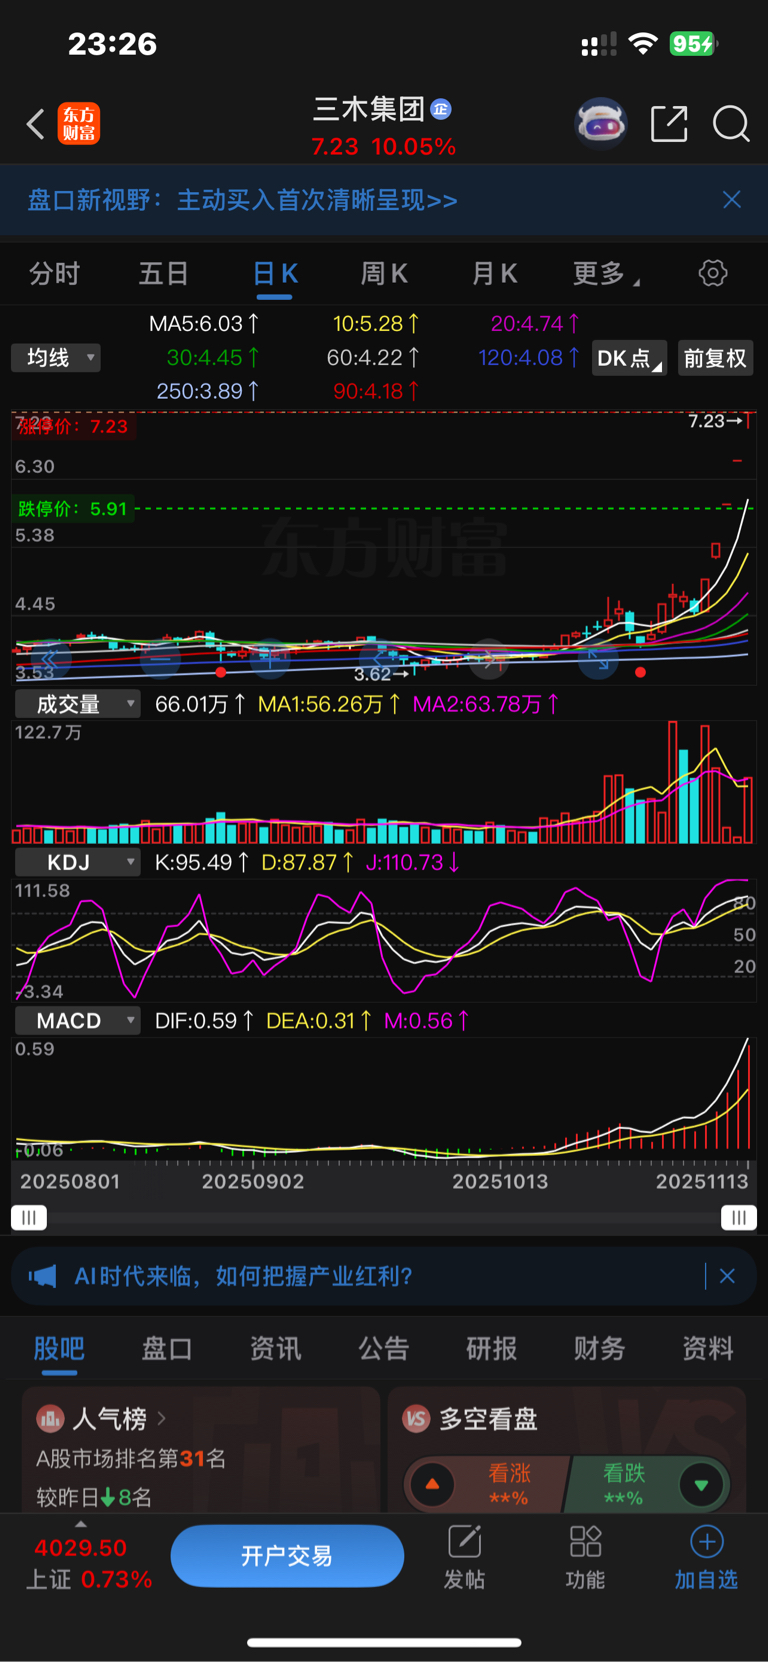Viewport: 768px width, 1662px height.
Task: Tap the VS 多空看盘 icon
Action: 416,1418
